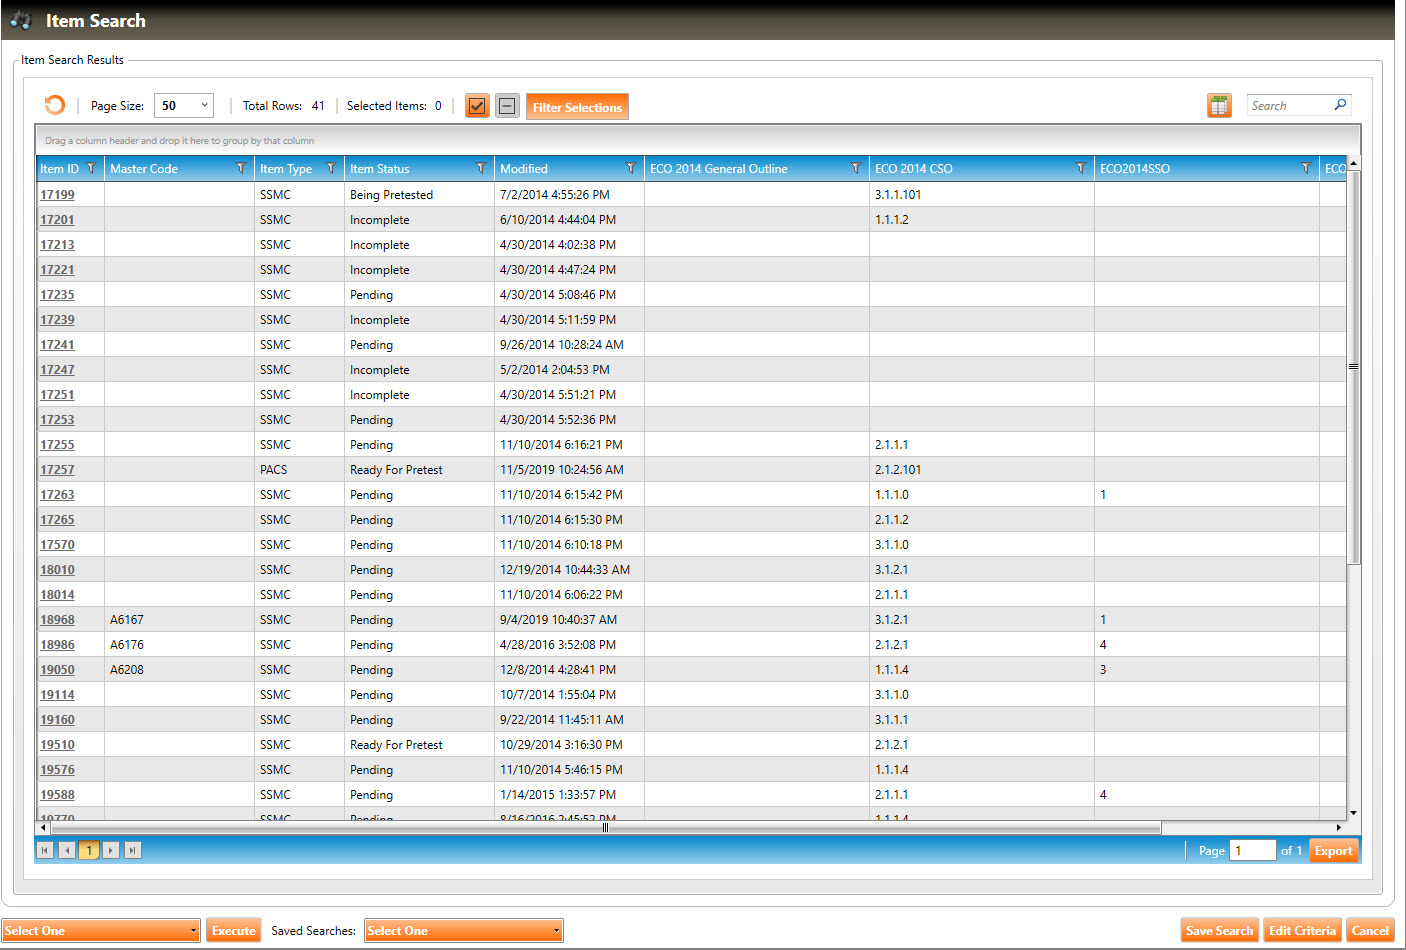Open the column chooser grid icon
The image size is (1406, 950).
click(1218, 105)
